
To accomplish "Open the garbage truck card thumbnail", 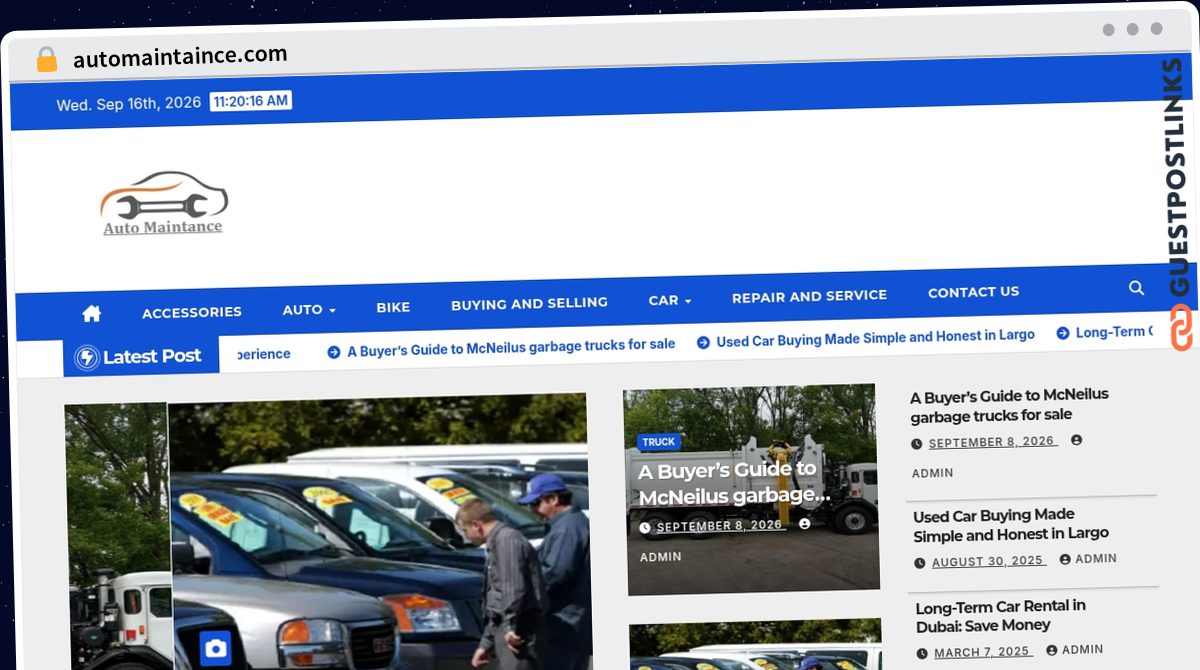I will pos(751,488).
